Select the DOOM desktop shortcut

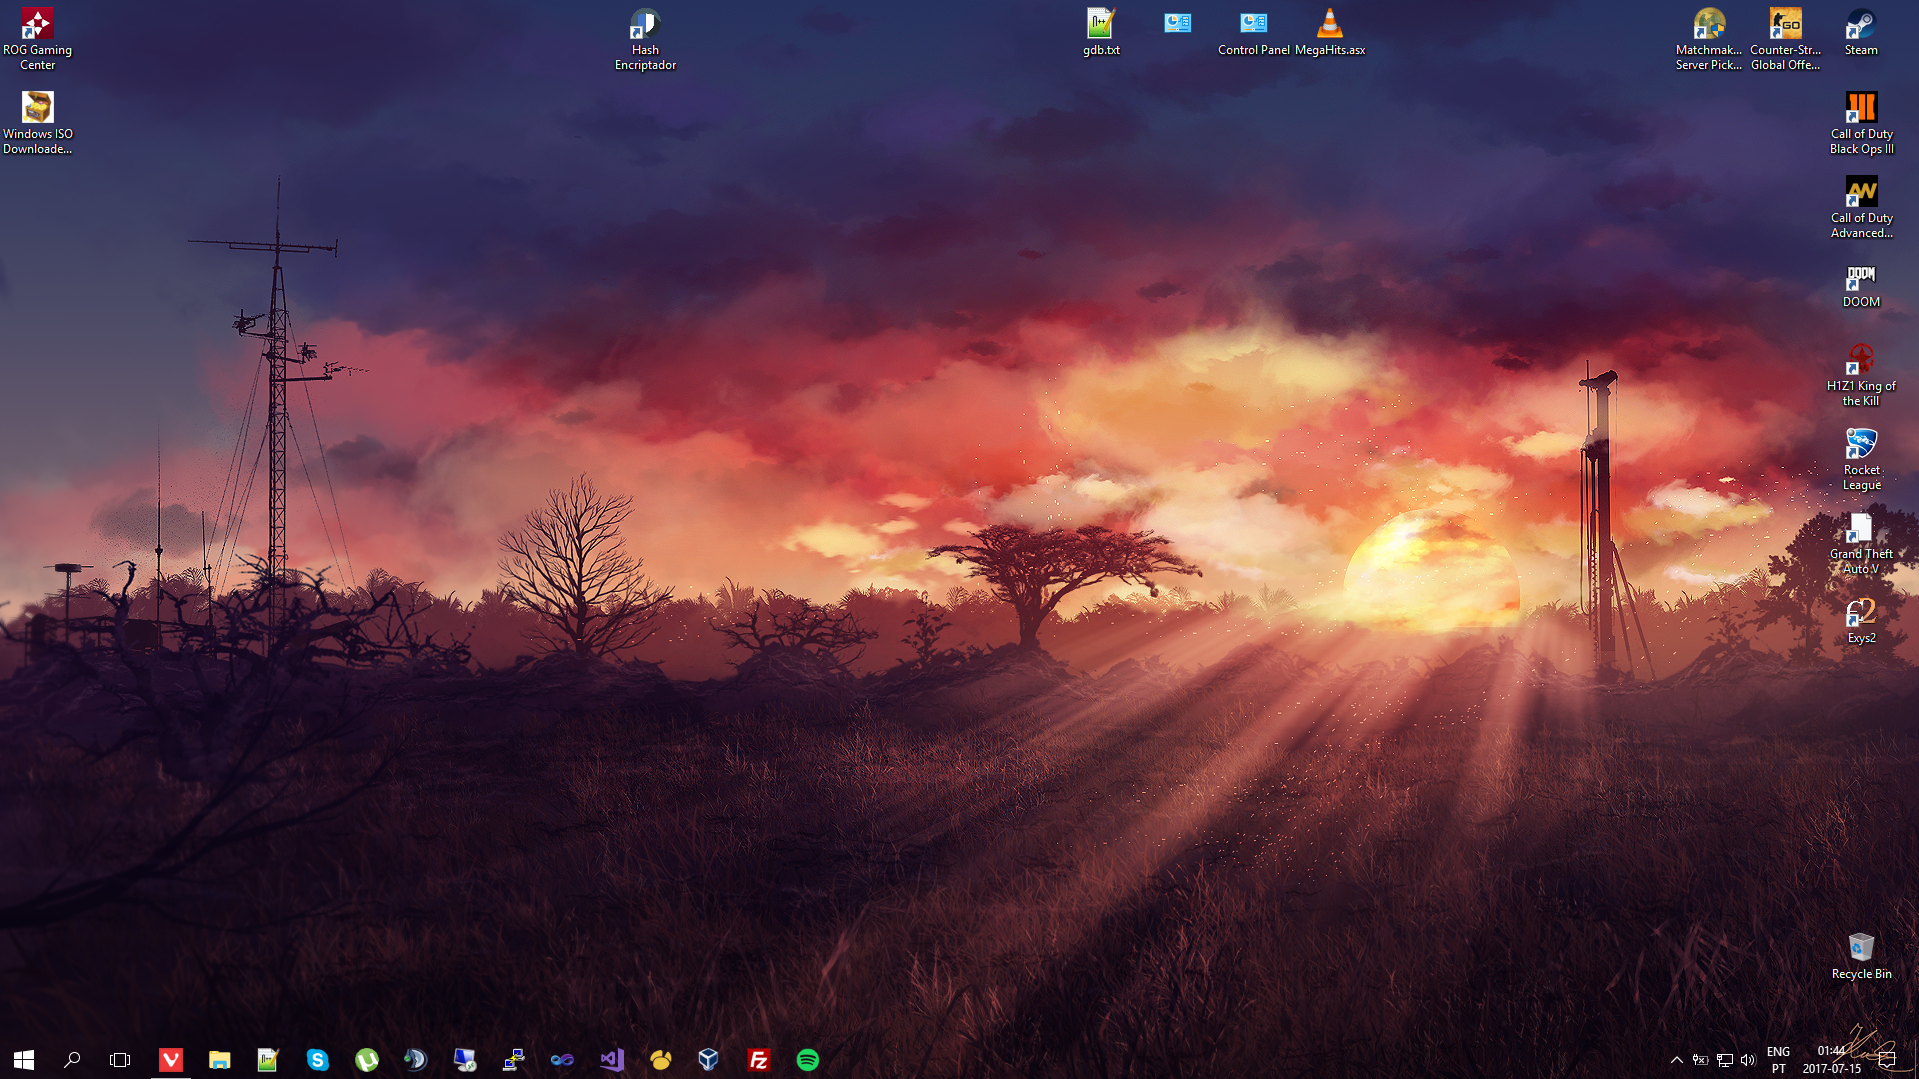click(1861, 286)
